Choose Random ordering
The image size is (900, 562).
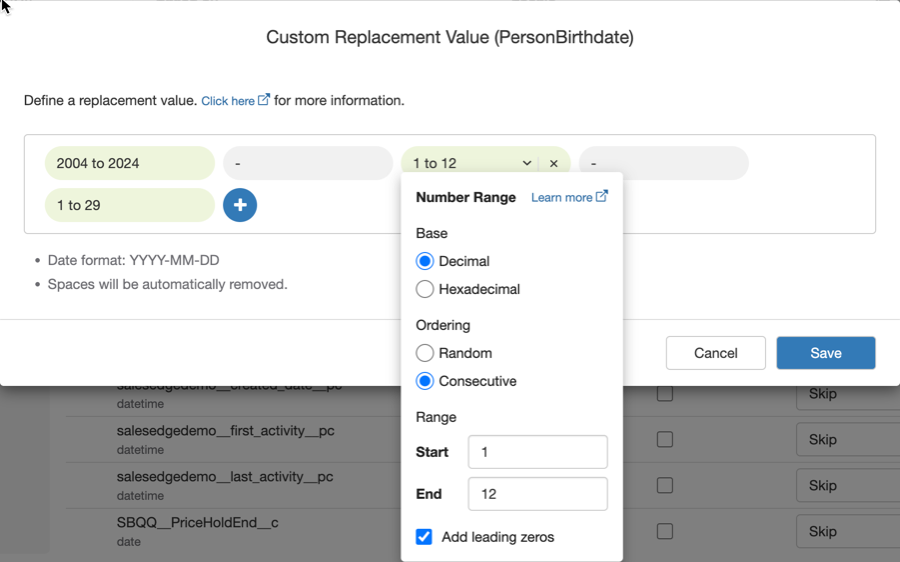point(425,352)
